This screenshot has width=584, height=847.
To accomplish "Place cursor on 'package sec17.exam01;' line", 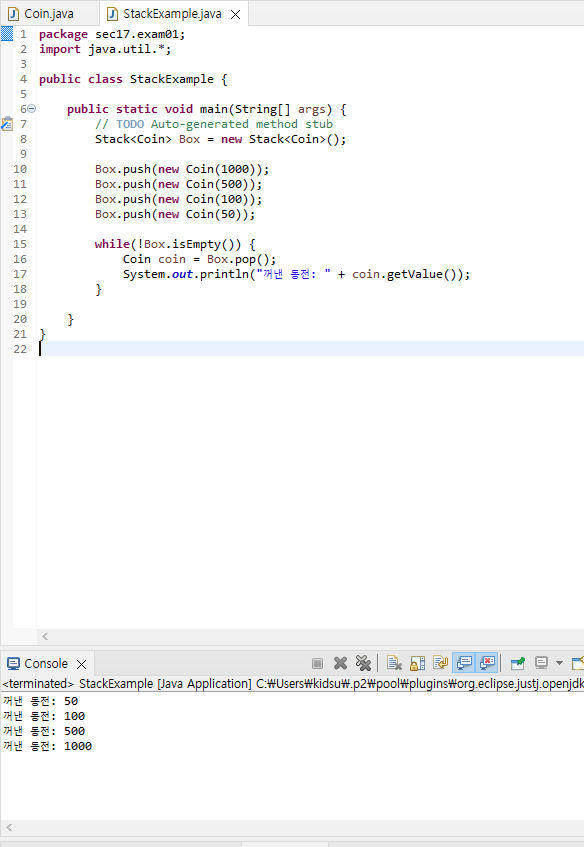I will click(x=112, y=34).
